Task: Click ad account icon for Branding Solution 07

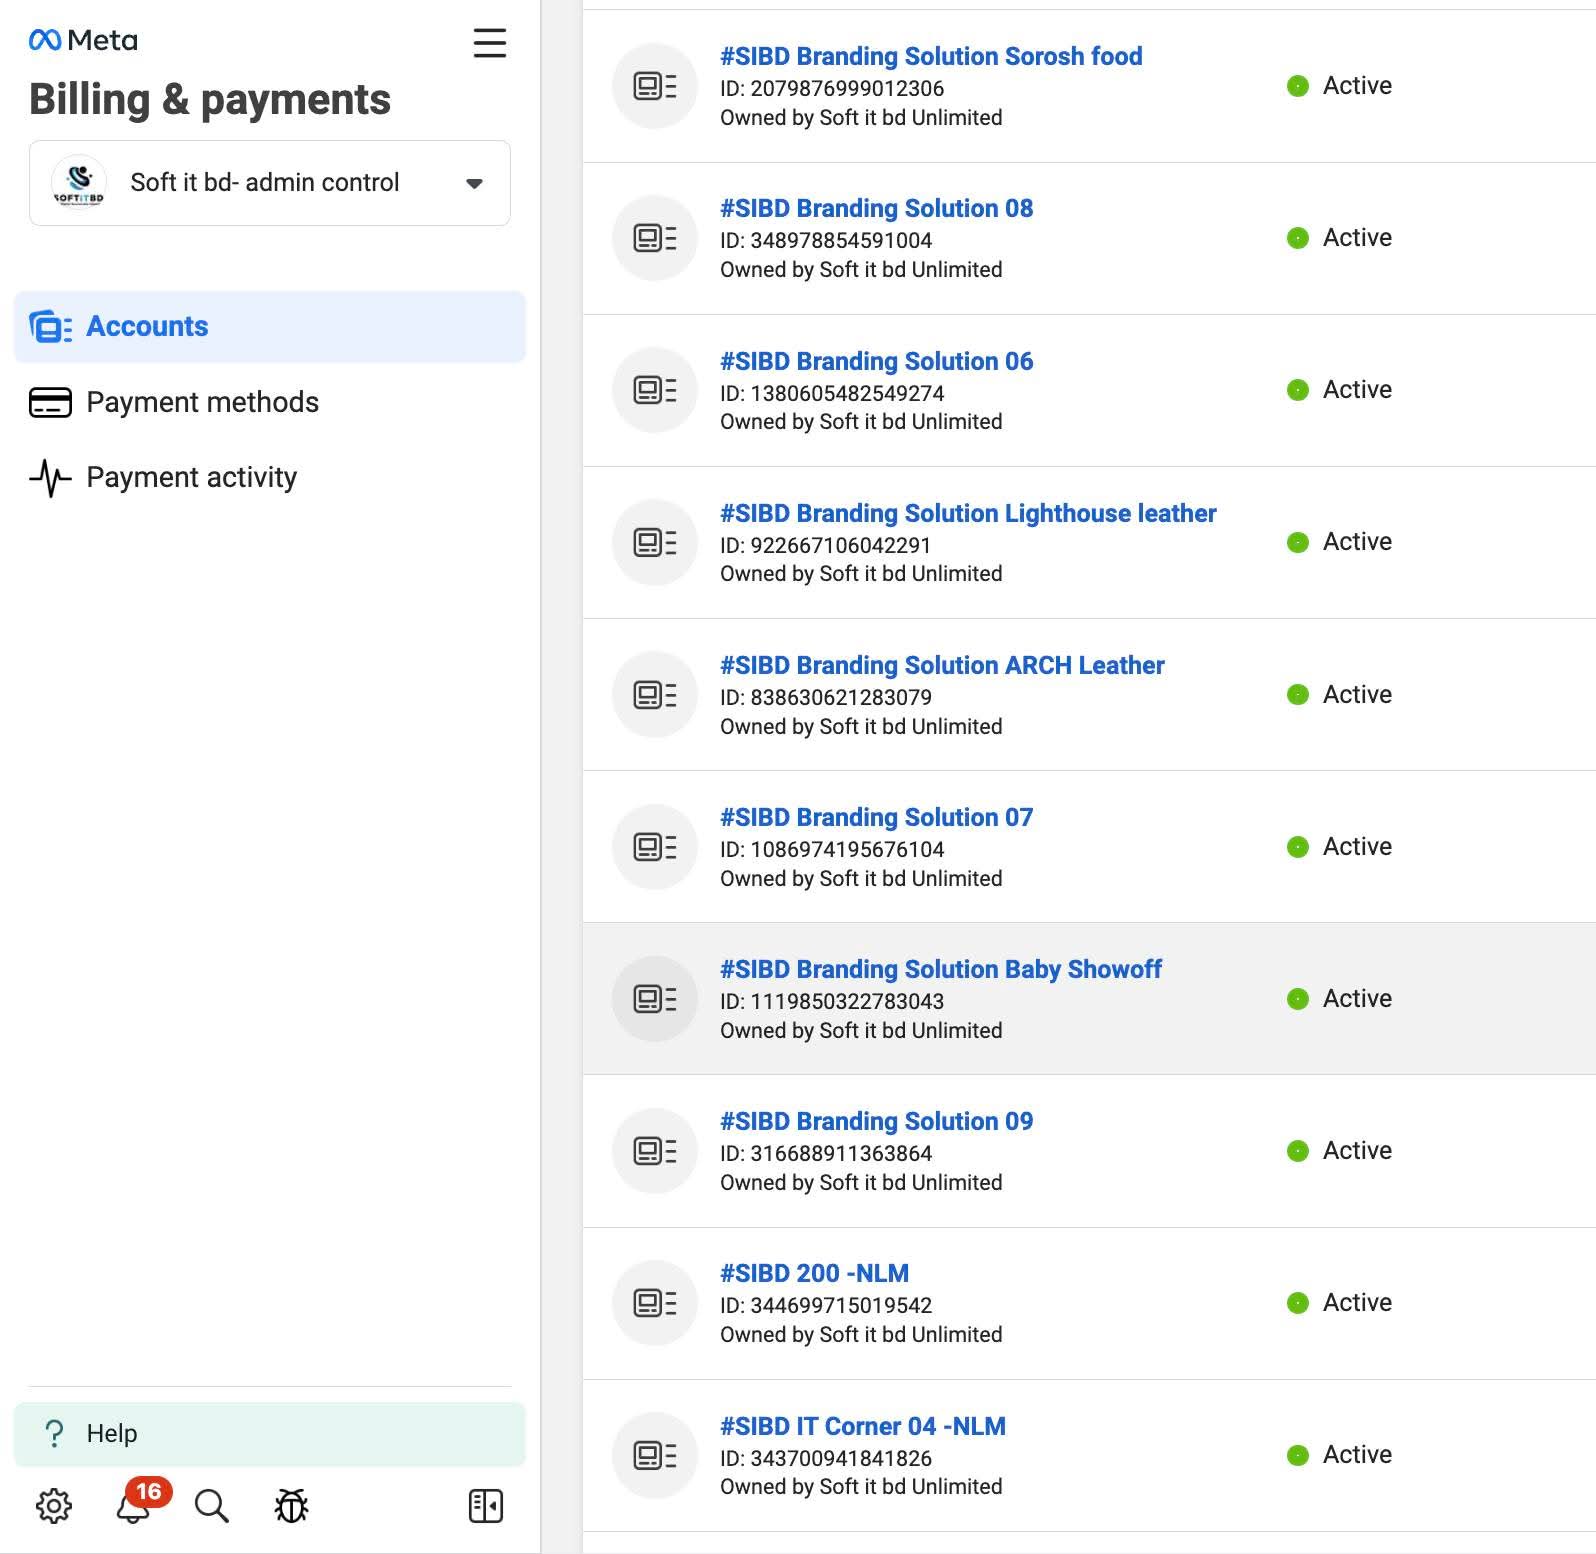Action: [655, 846]
